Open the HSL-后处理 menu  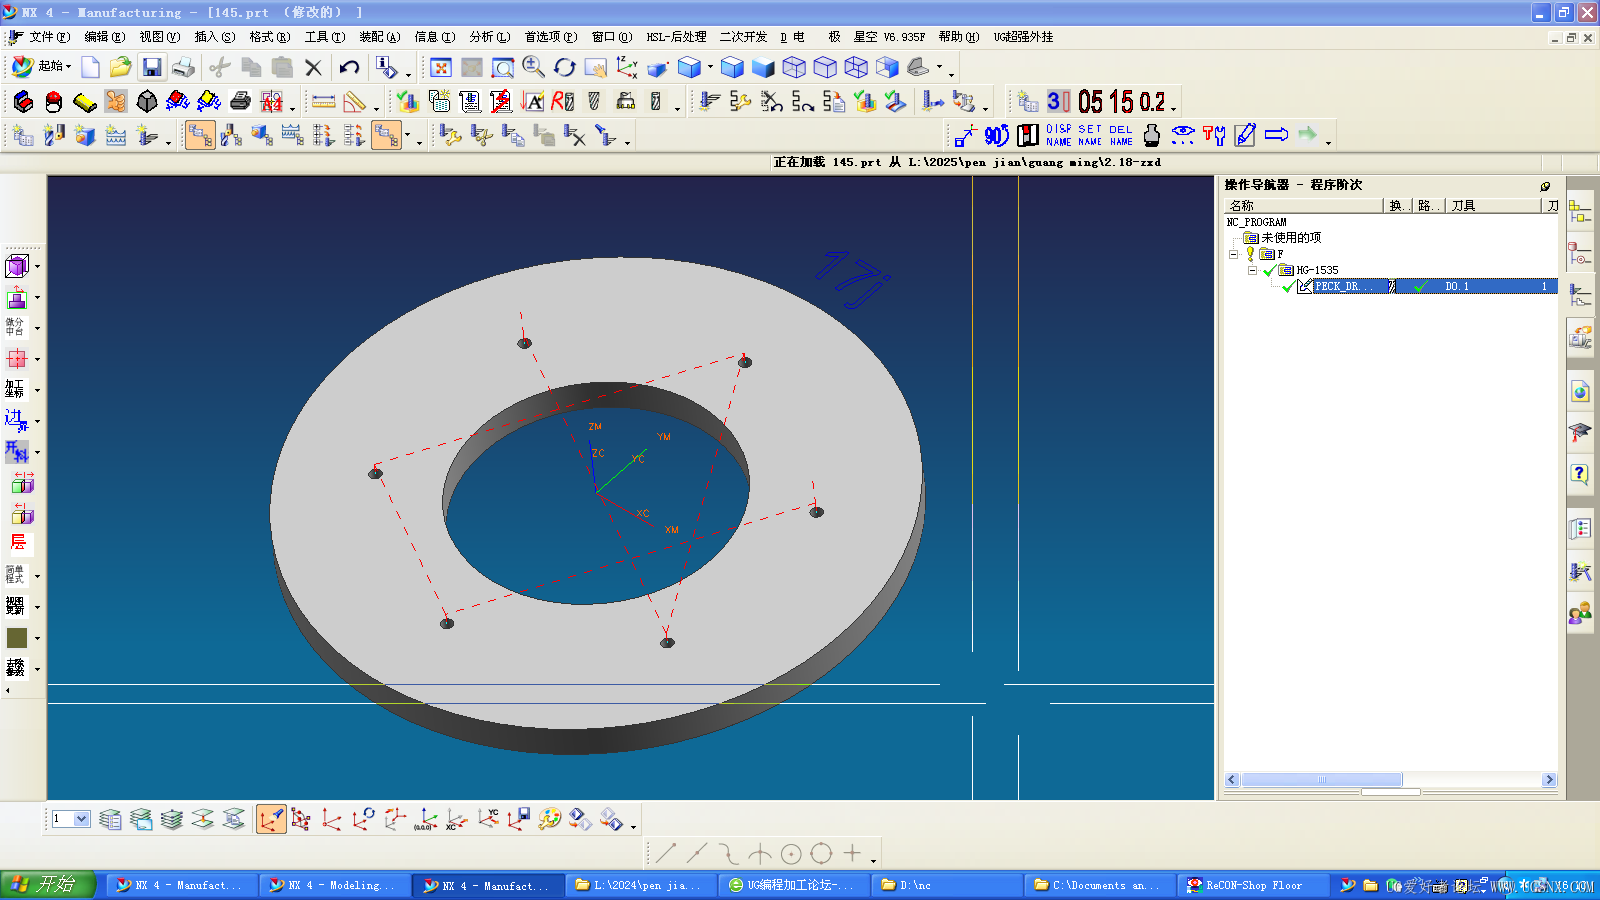pos(676,37)
